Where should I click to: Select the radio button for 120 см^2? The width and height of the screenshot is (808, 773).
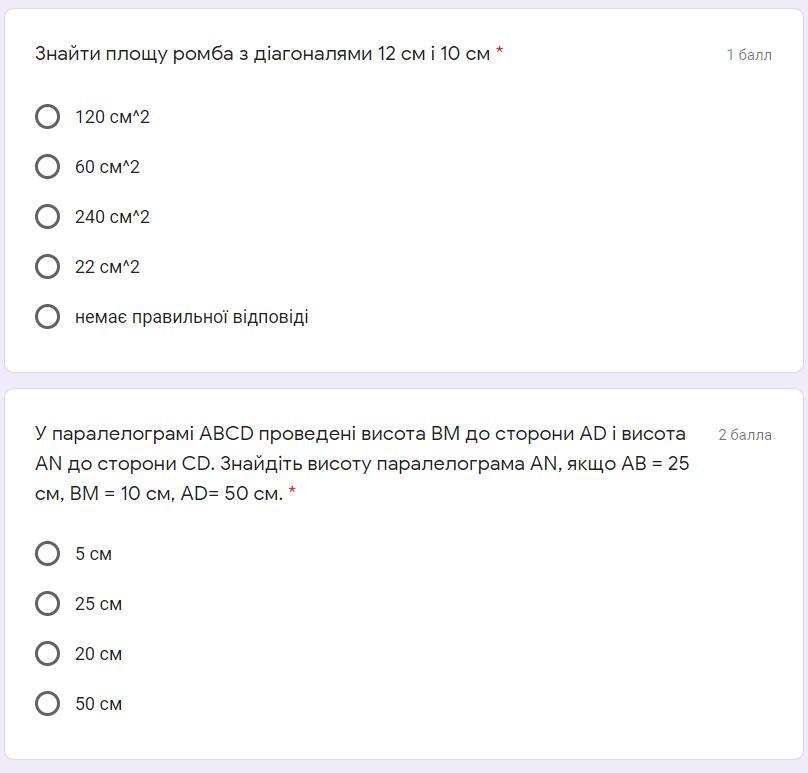47,117
